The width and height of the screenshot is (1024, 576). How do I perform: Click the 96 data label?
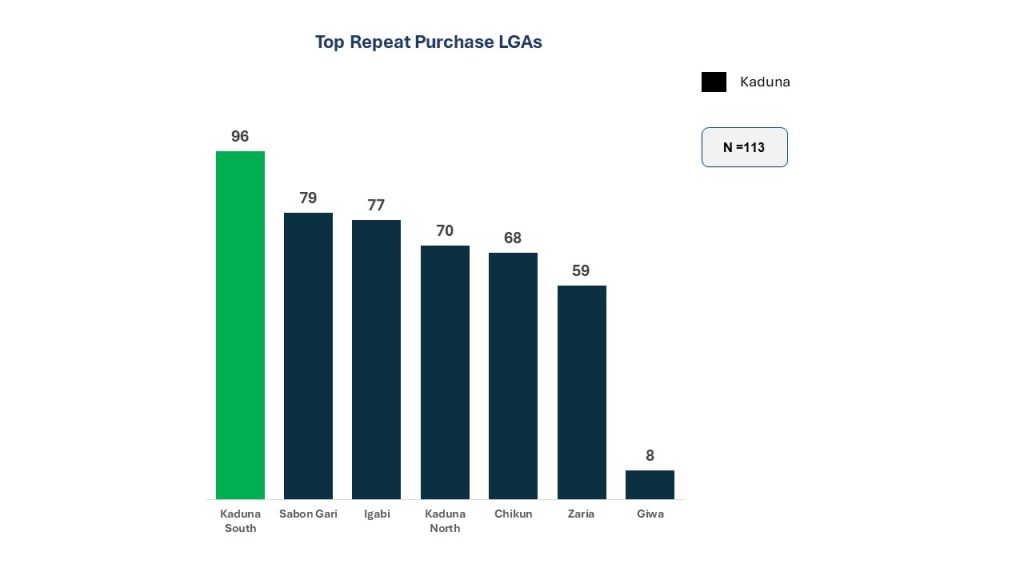pos(240,136)
